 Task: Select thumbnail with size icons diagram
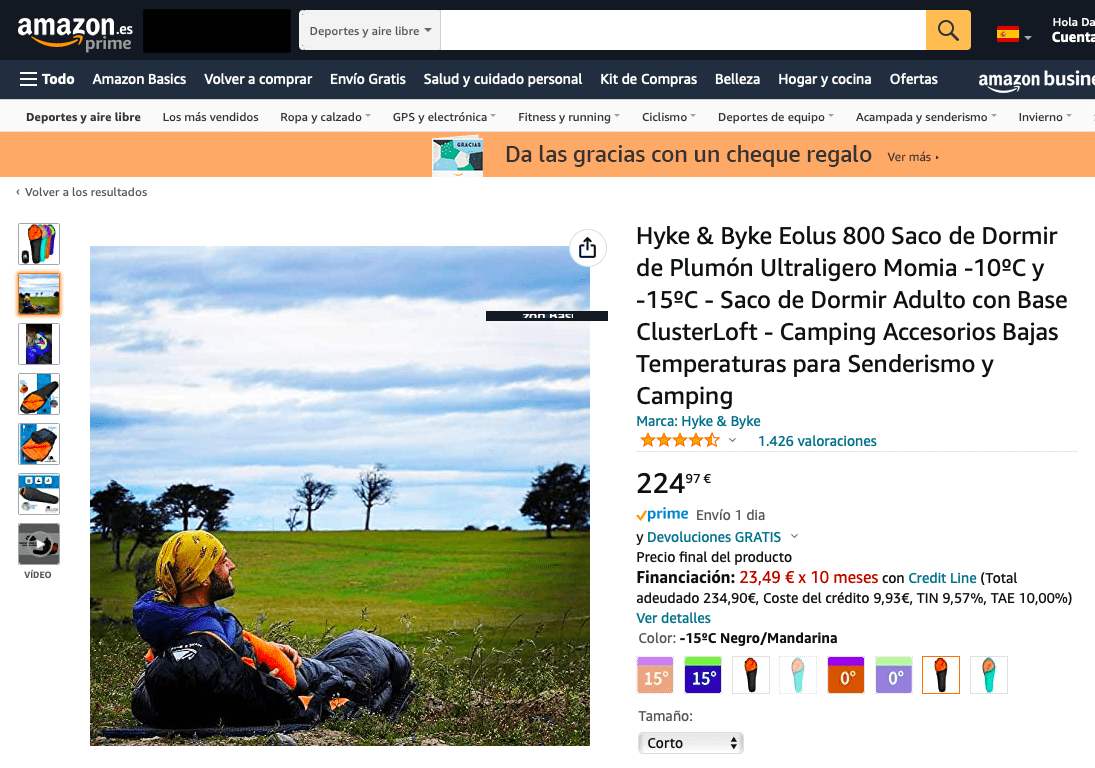pyautogui.click(x=39, y=494)
